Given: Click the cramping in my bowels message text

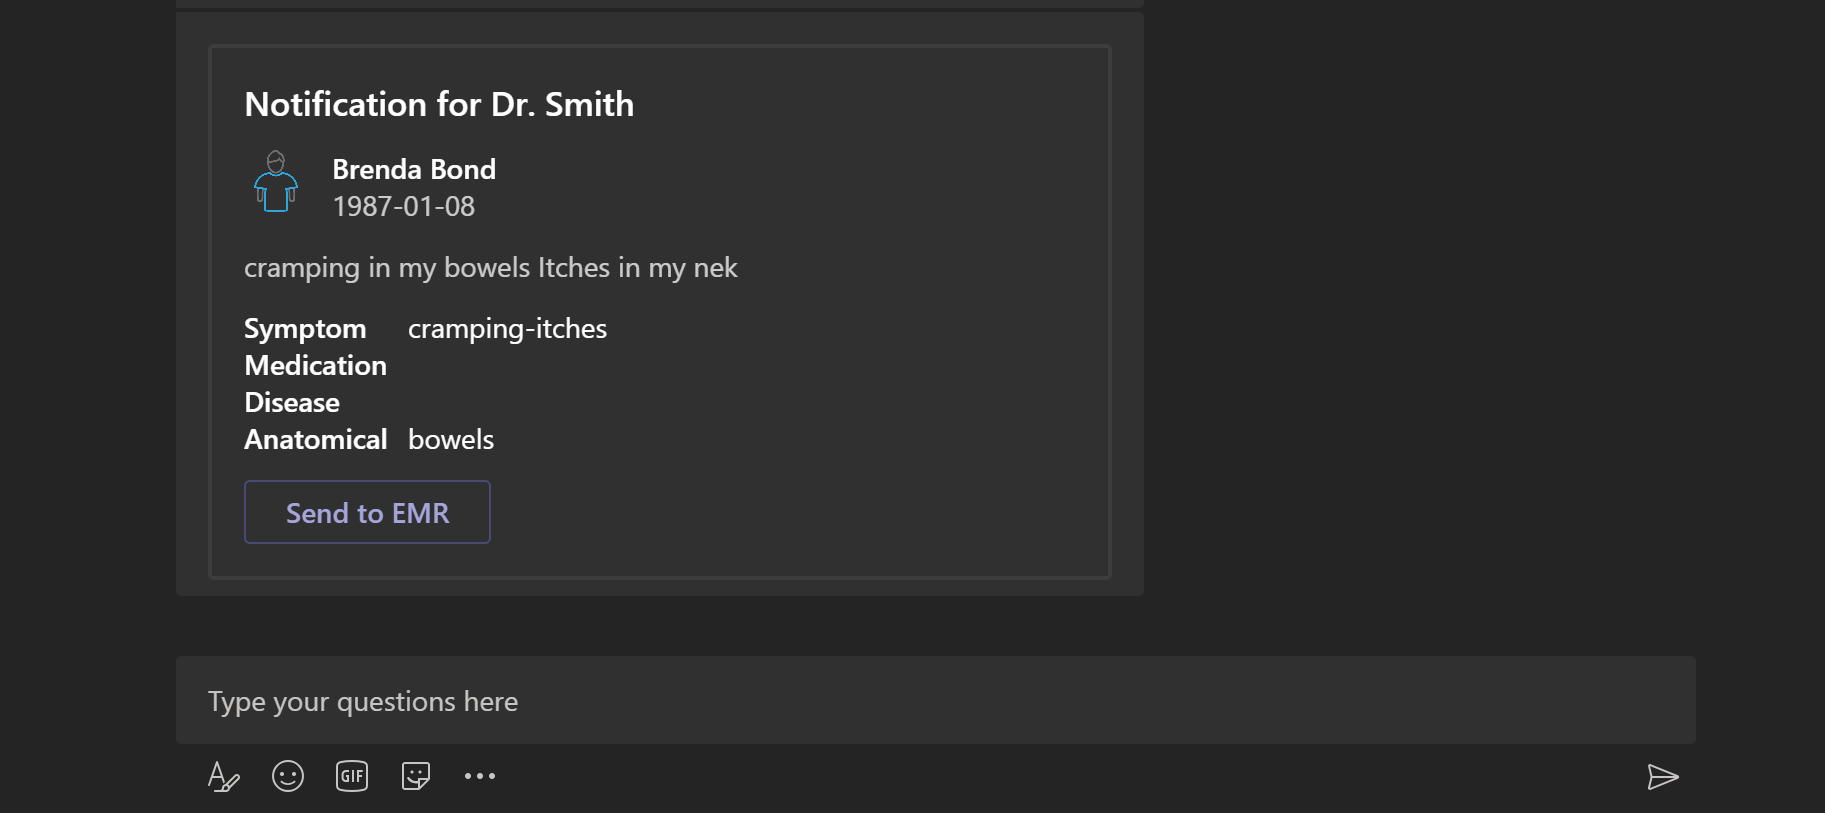Looking at the screenshot, I should pos(491,268).
